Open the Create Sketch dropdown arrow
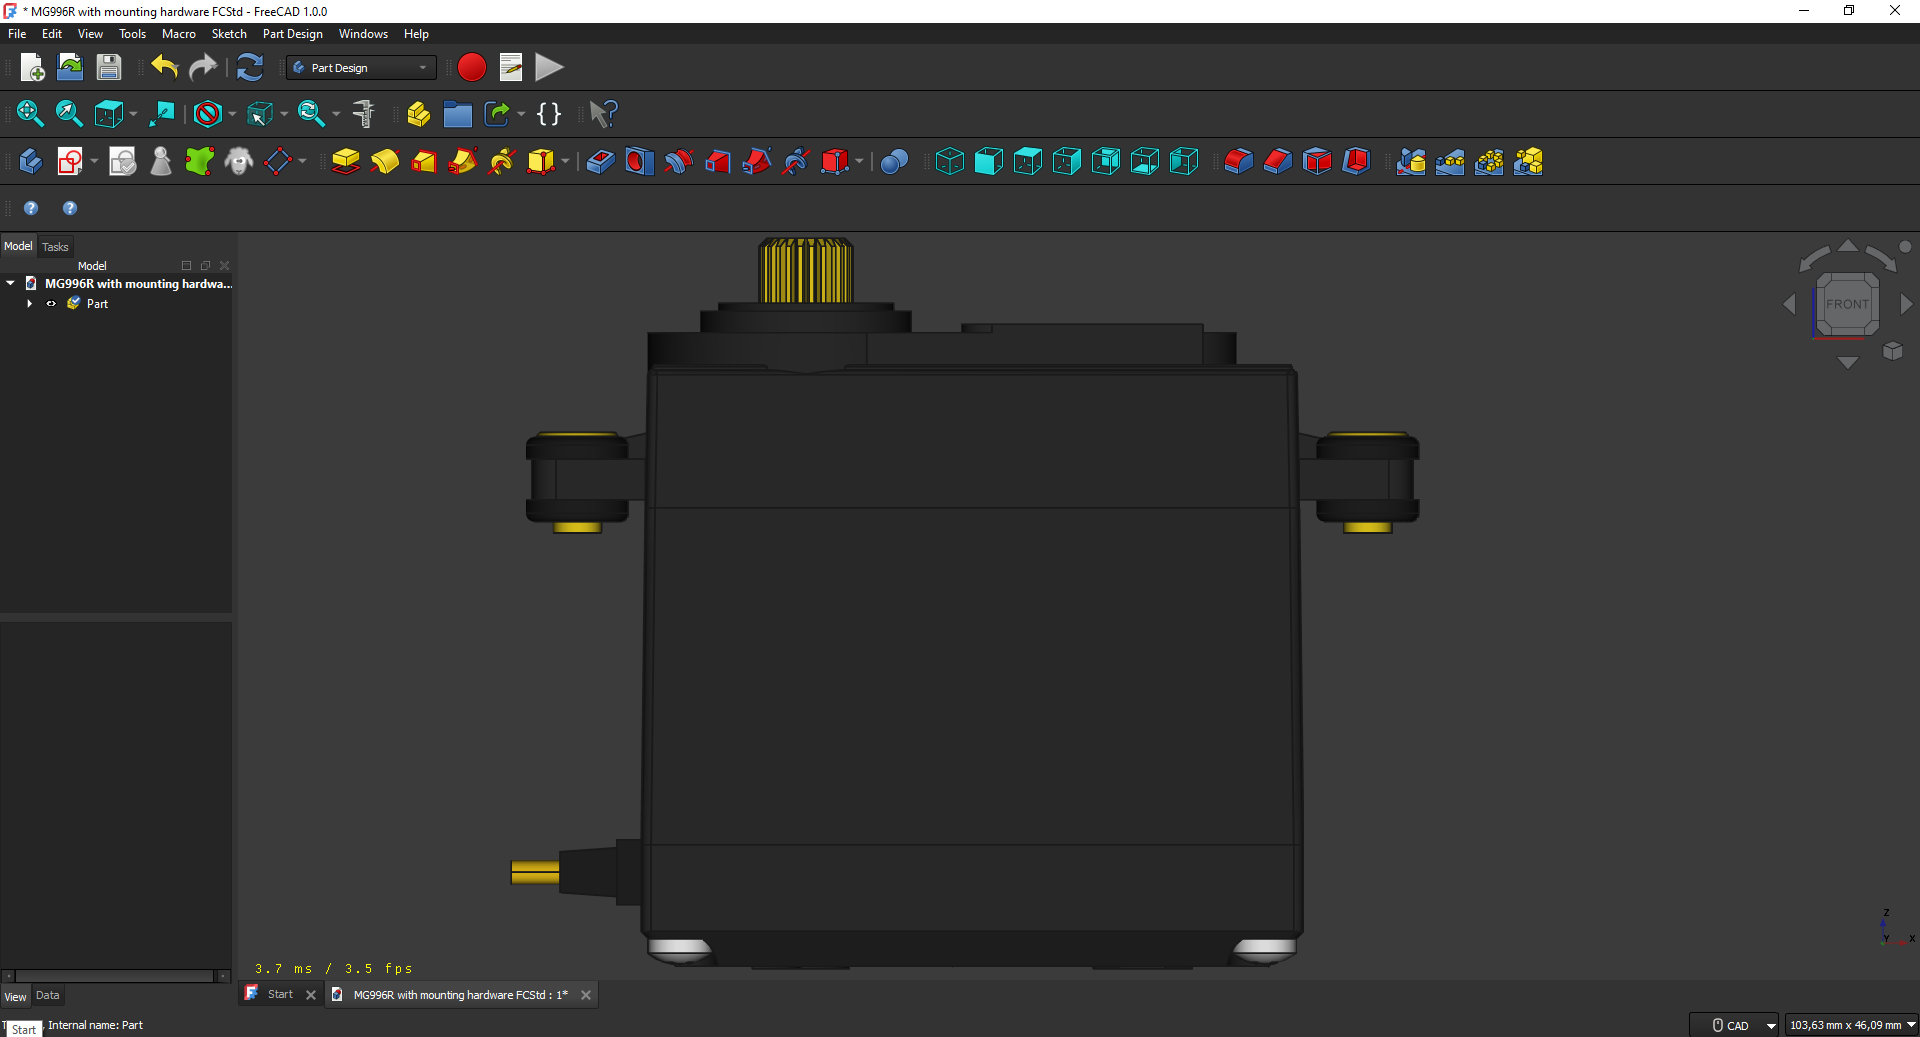The width and height of the screenshot is (1920, 1037). tap(94, 161)
